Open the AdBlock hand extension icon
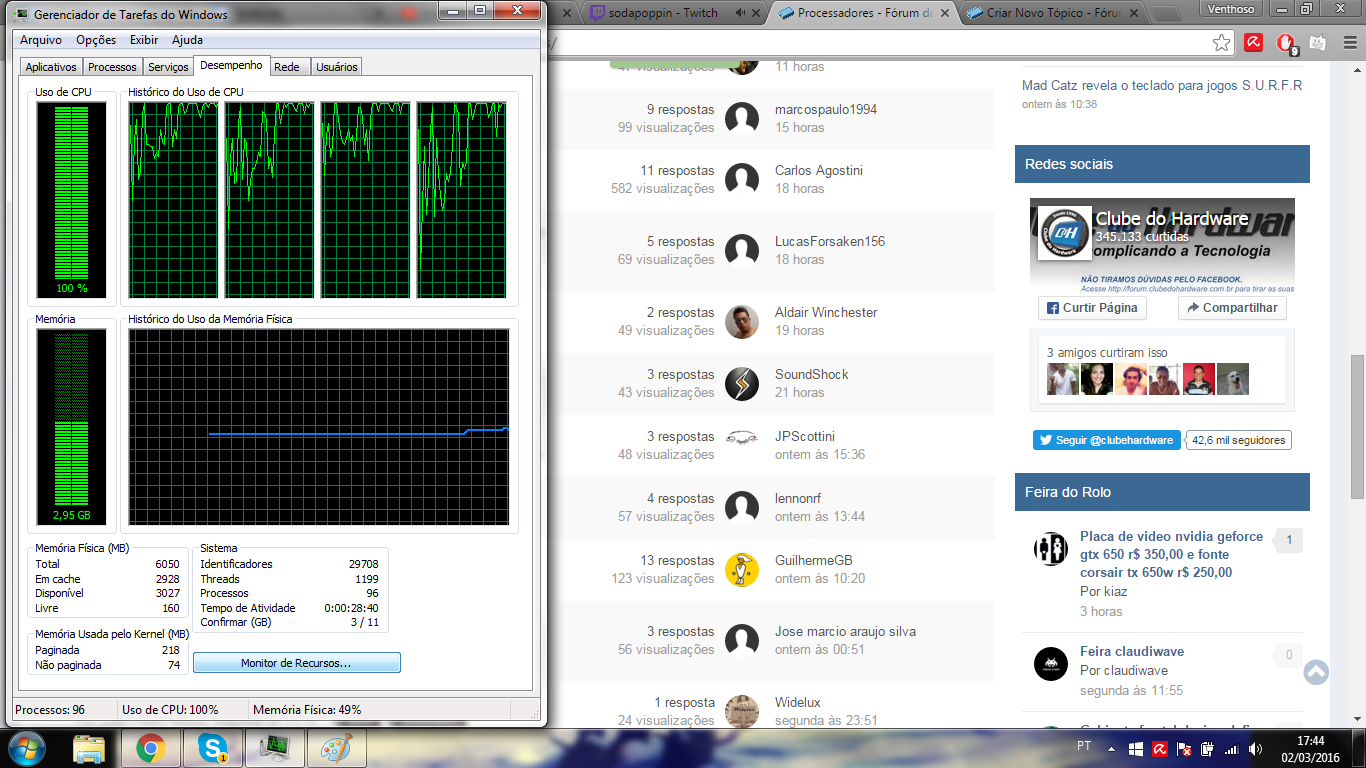 click(x=1286, y=43)
